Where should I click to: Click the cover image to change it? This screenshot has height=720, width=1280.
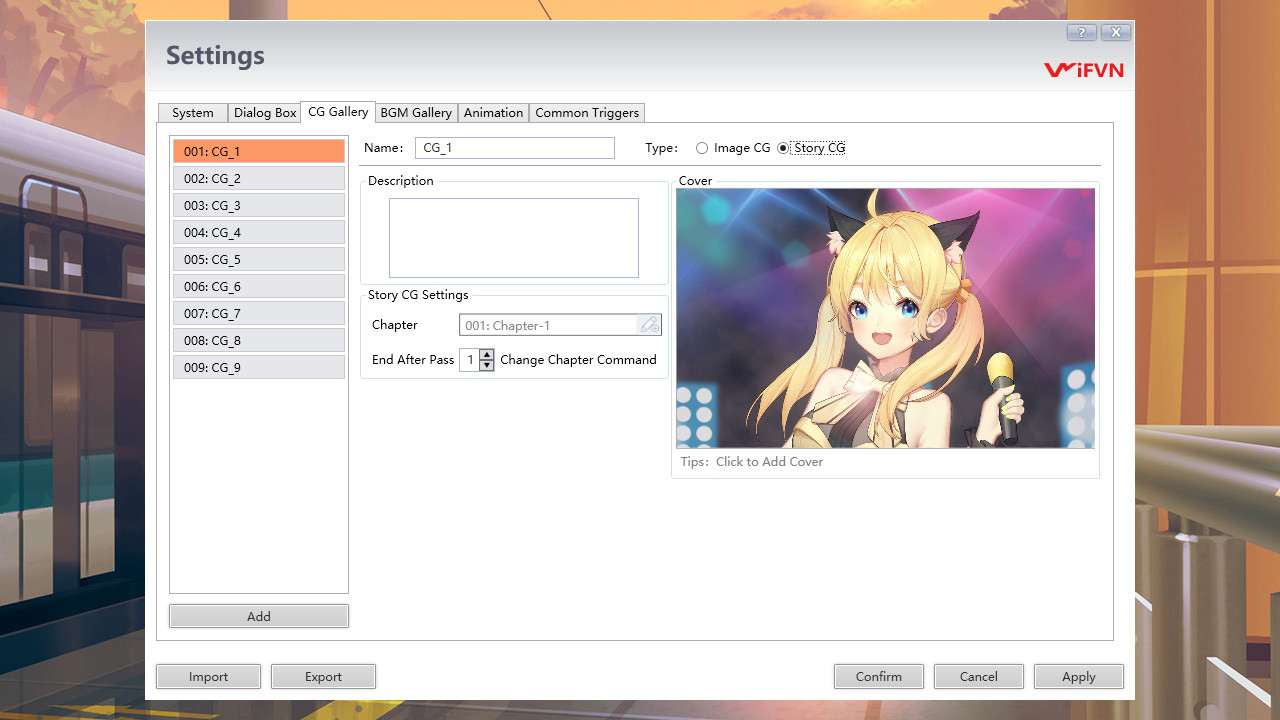click(x=884, y=317)
